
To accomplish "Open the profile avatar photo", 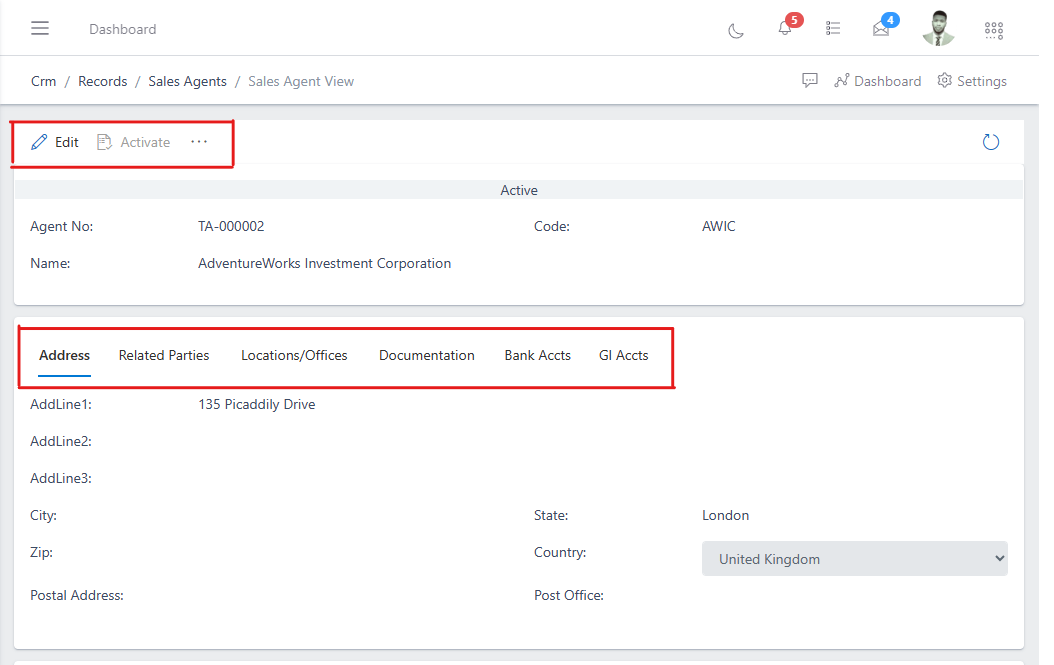I will pos(938,29).
